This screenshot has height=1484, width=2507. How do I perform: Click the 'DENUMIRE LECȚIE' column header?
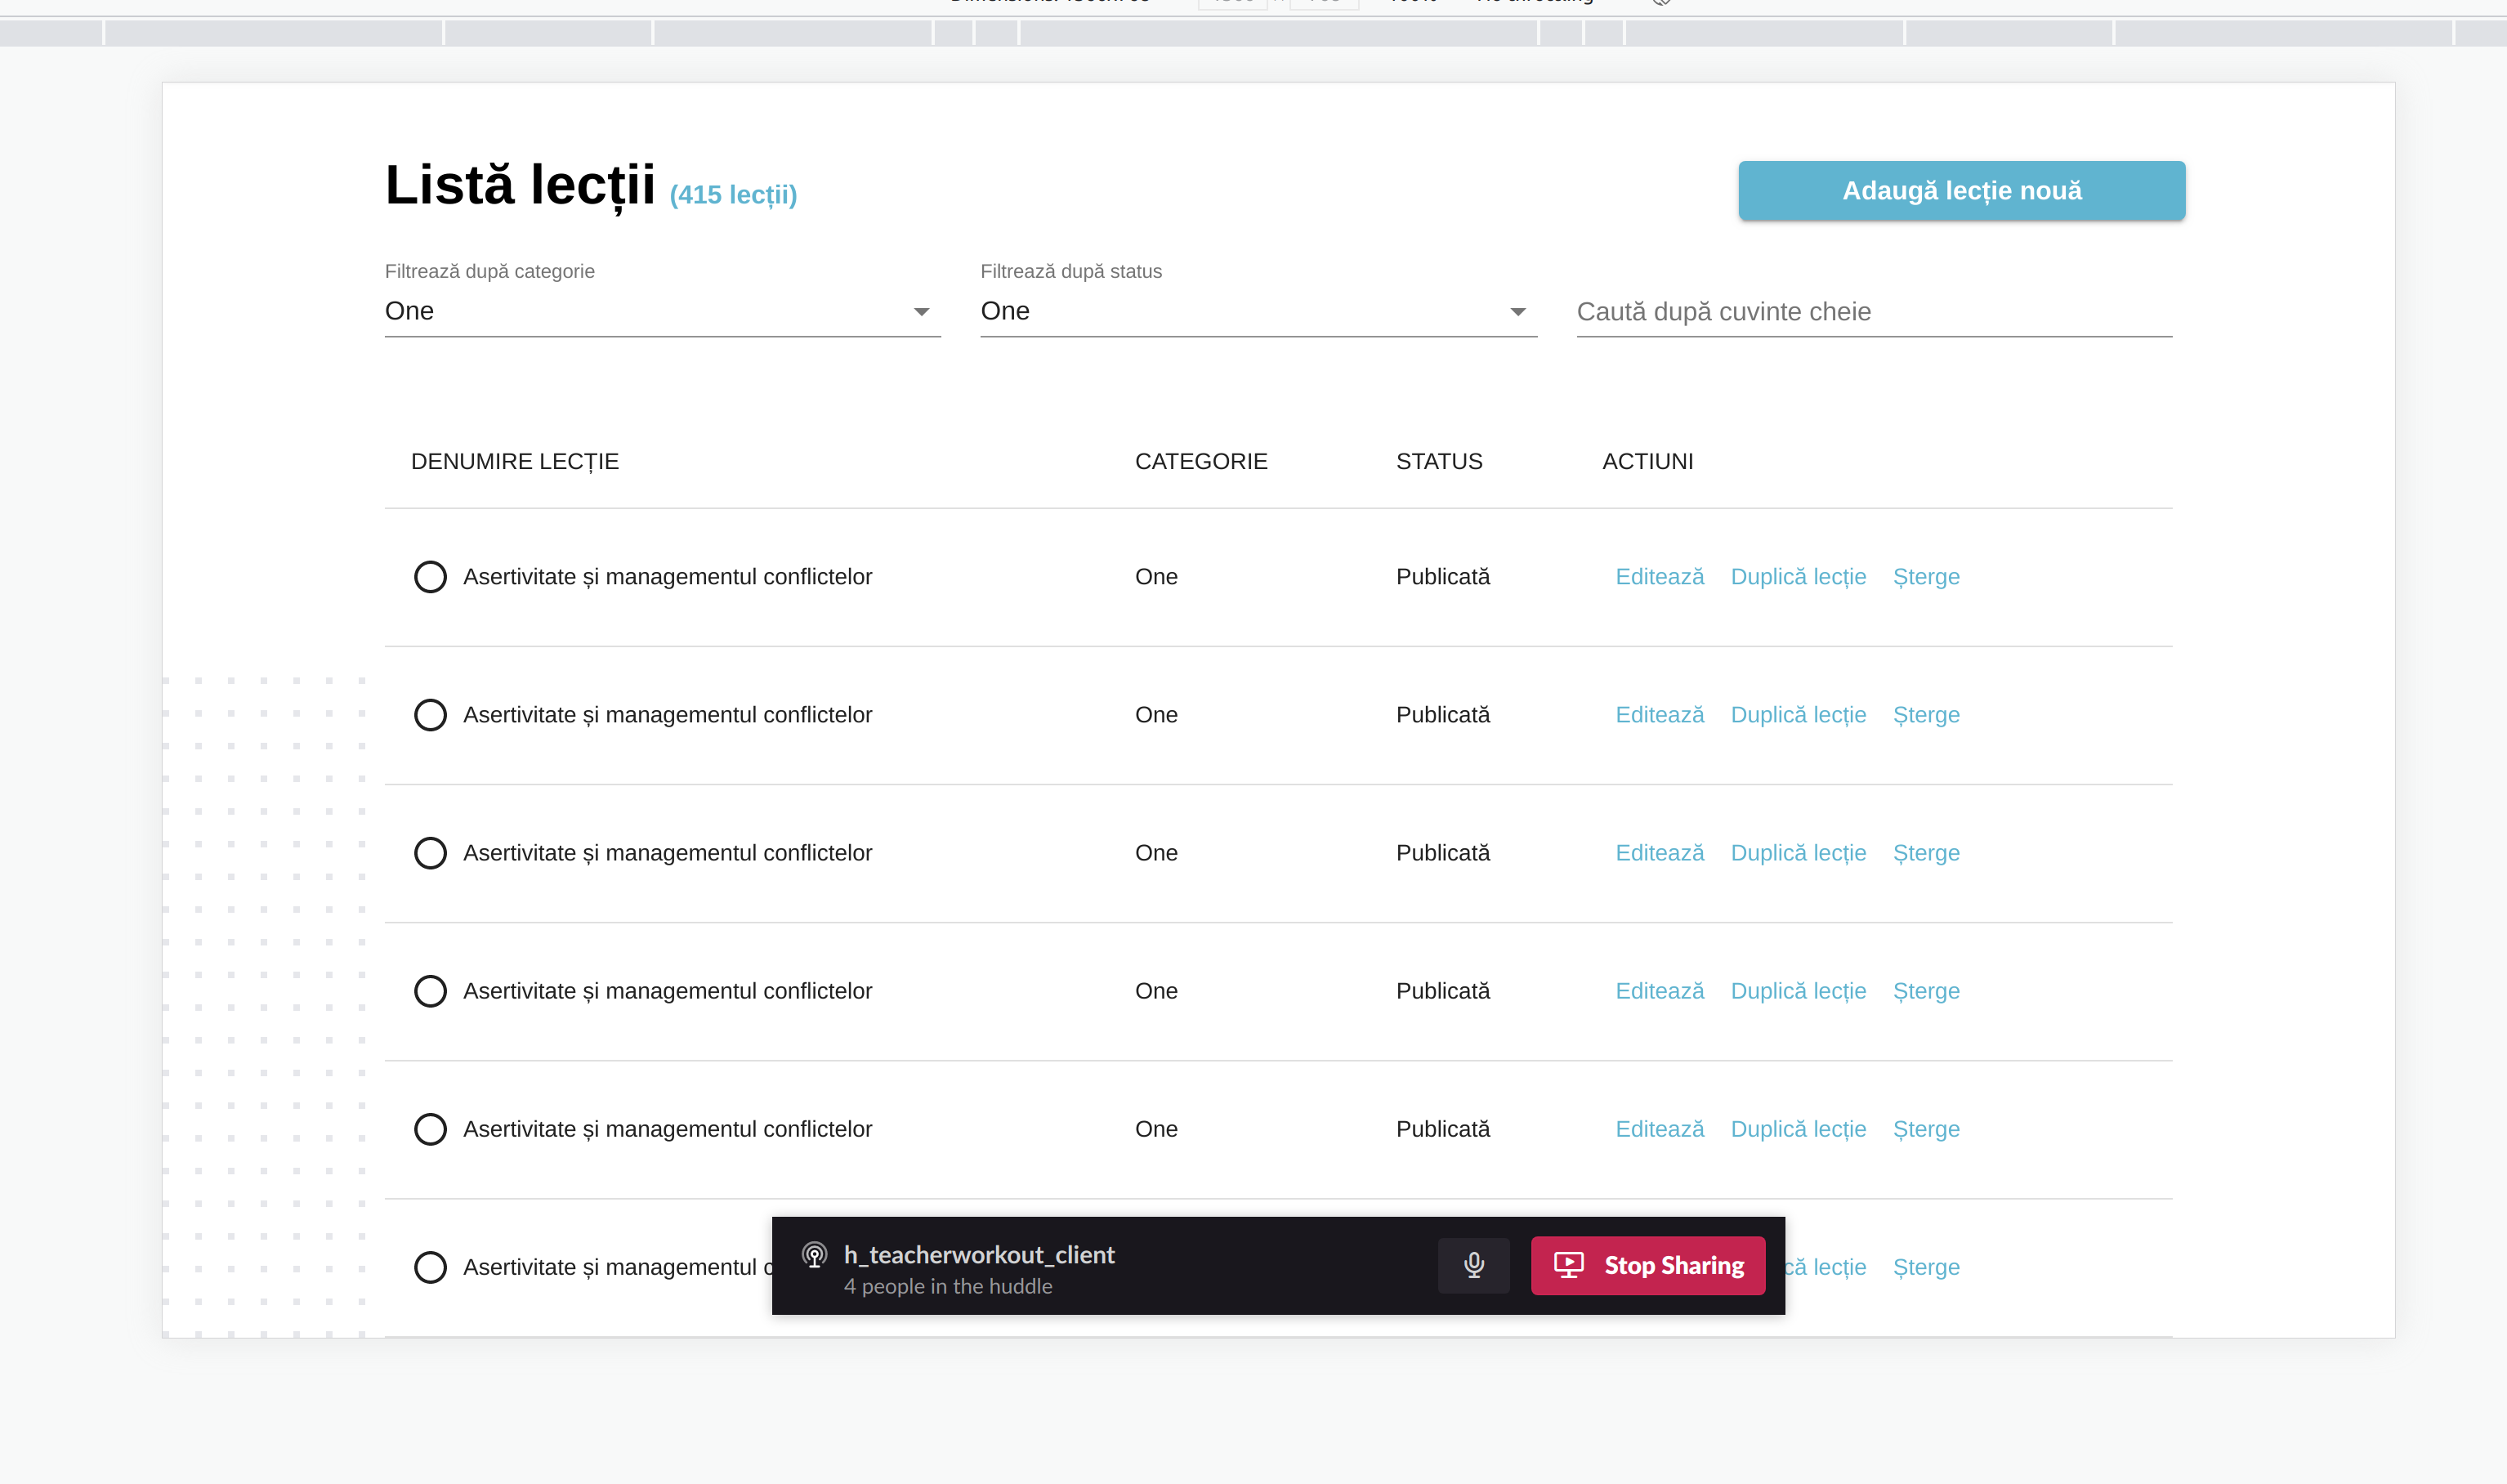(515, 461)
